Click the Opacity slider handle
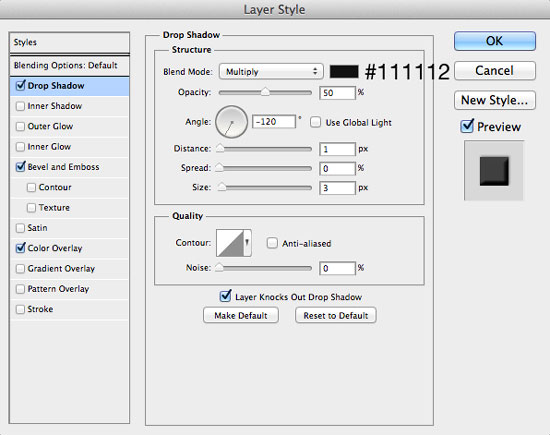The width and height of the screenshot is (550, 435). pos(265,92)
